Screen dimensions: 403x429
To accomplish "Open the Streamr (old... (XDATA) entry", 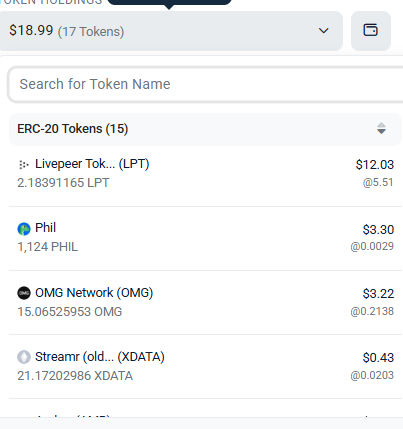I will (205, 366).
